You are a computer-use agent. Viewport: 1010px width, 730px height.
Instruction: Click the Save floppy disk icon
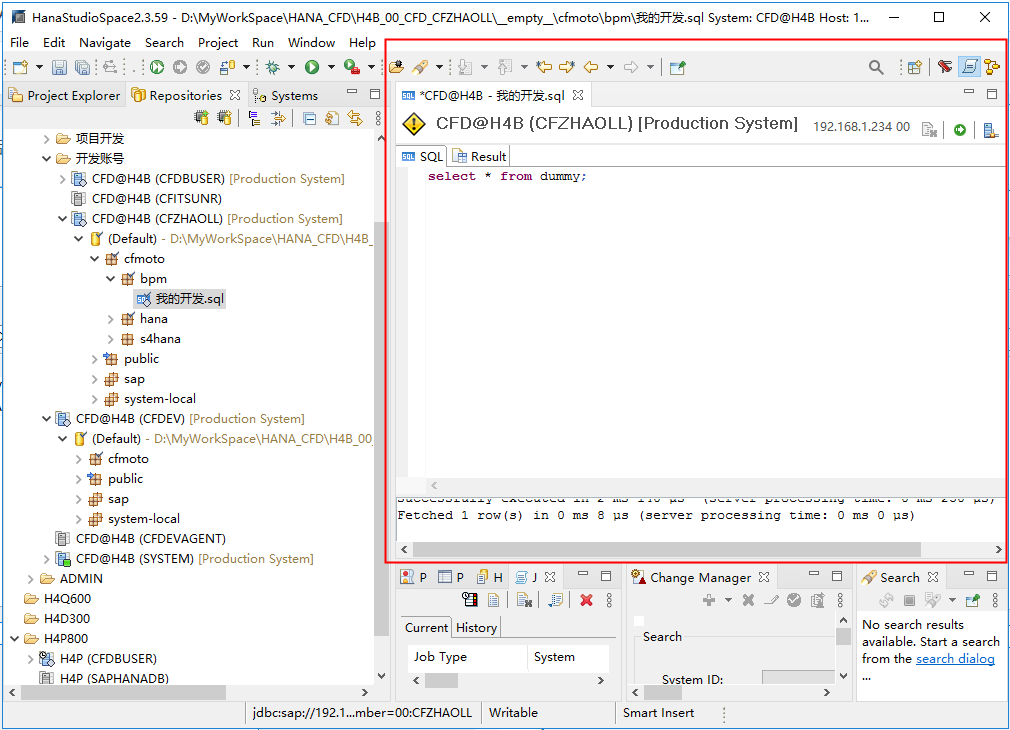tap(59, 67)
